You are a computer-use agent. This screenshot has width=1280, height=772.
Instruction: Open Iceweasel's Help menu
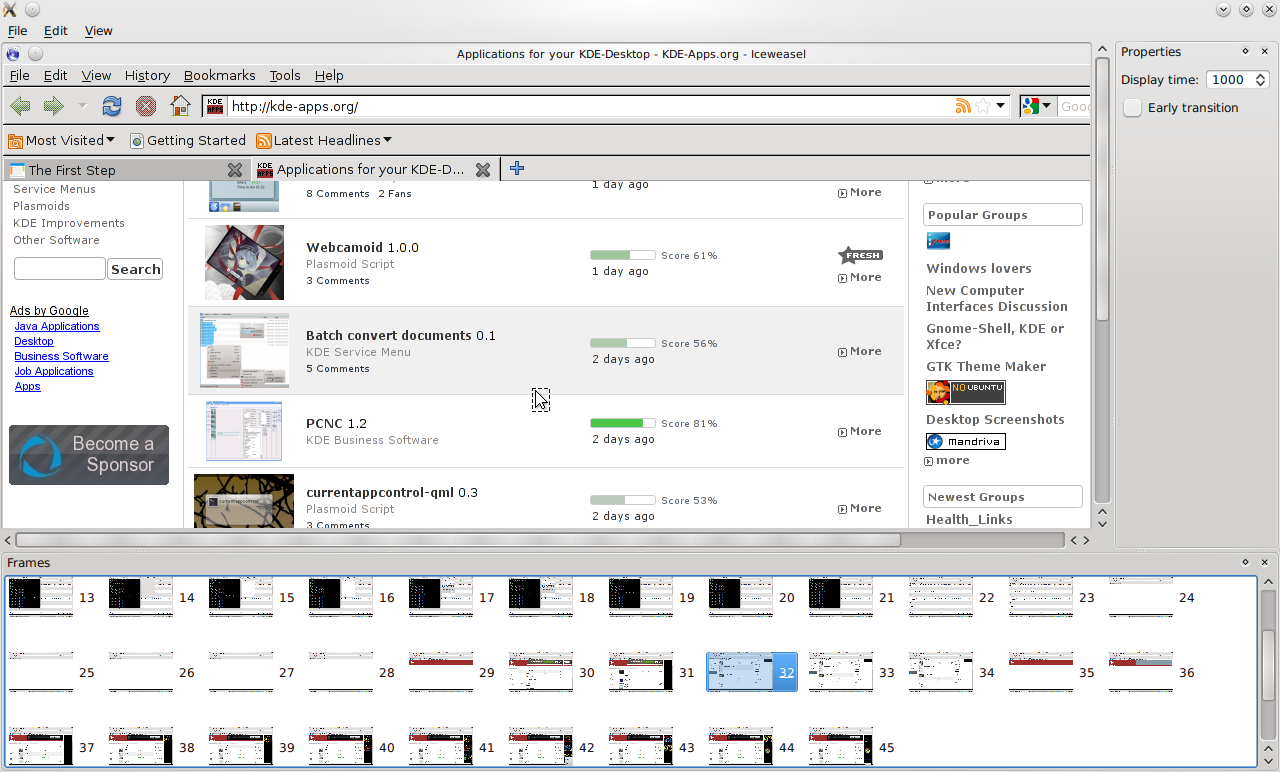(329, 75)
